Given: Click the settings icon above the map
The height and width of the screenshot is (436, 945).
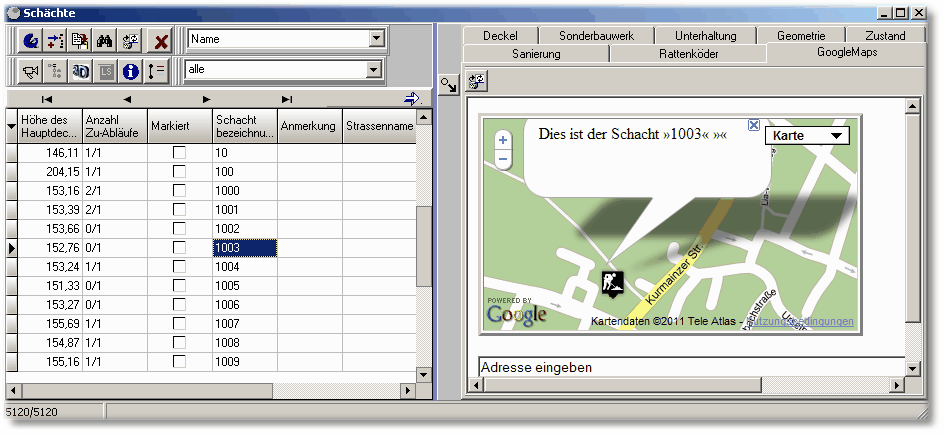Looking at the screenshot, I should pos(477,81).
